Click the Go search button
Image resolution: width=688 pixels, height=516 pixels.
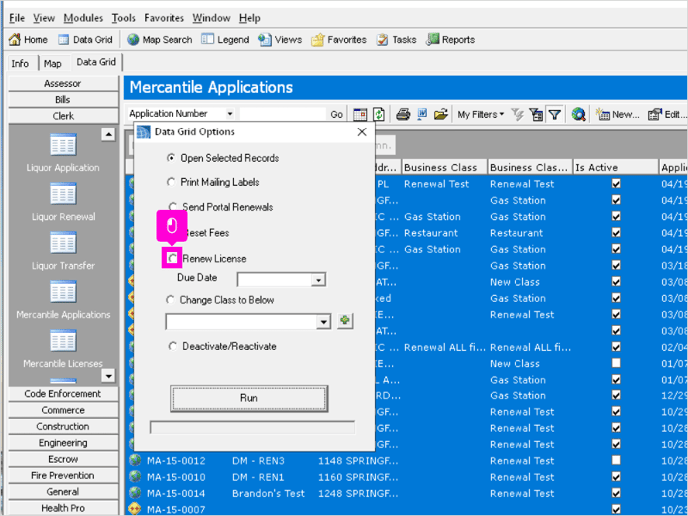pos(337,115)
